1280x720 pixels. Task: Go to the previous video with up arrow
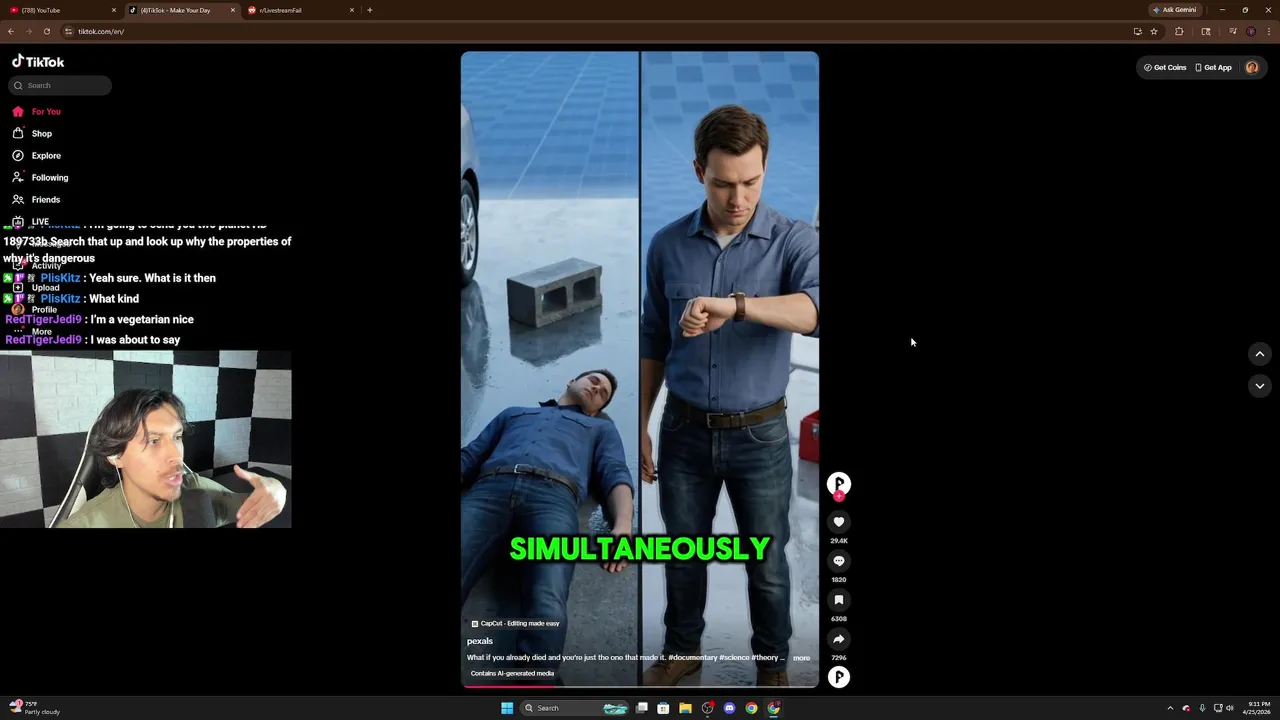coord(1260,354)
